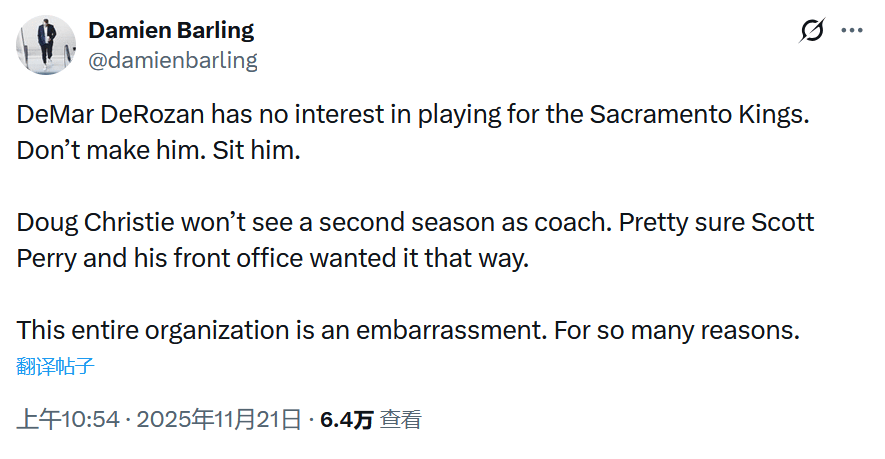Click the 'Sacramento Kings' text
The height and width of the screenshot is (459, 885).
point(696,114)
